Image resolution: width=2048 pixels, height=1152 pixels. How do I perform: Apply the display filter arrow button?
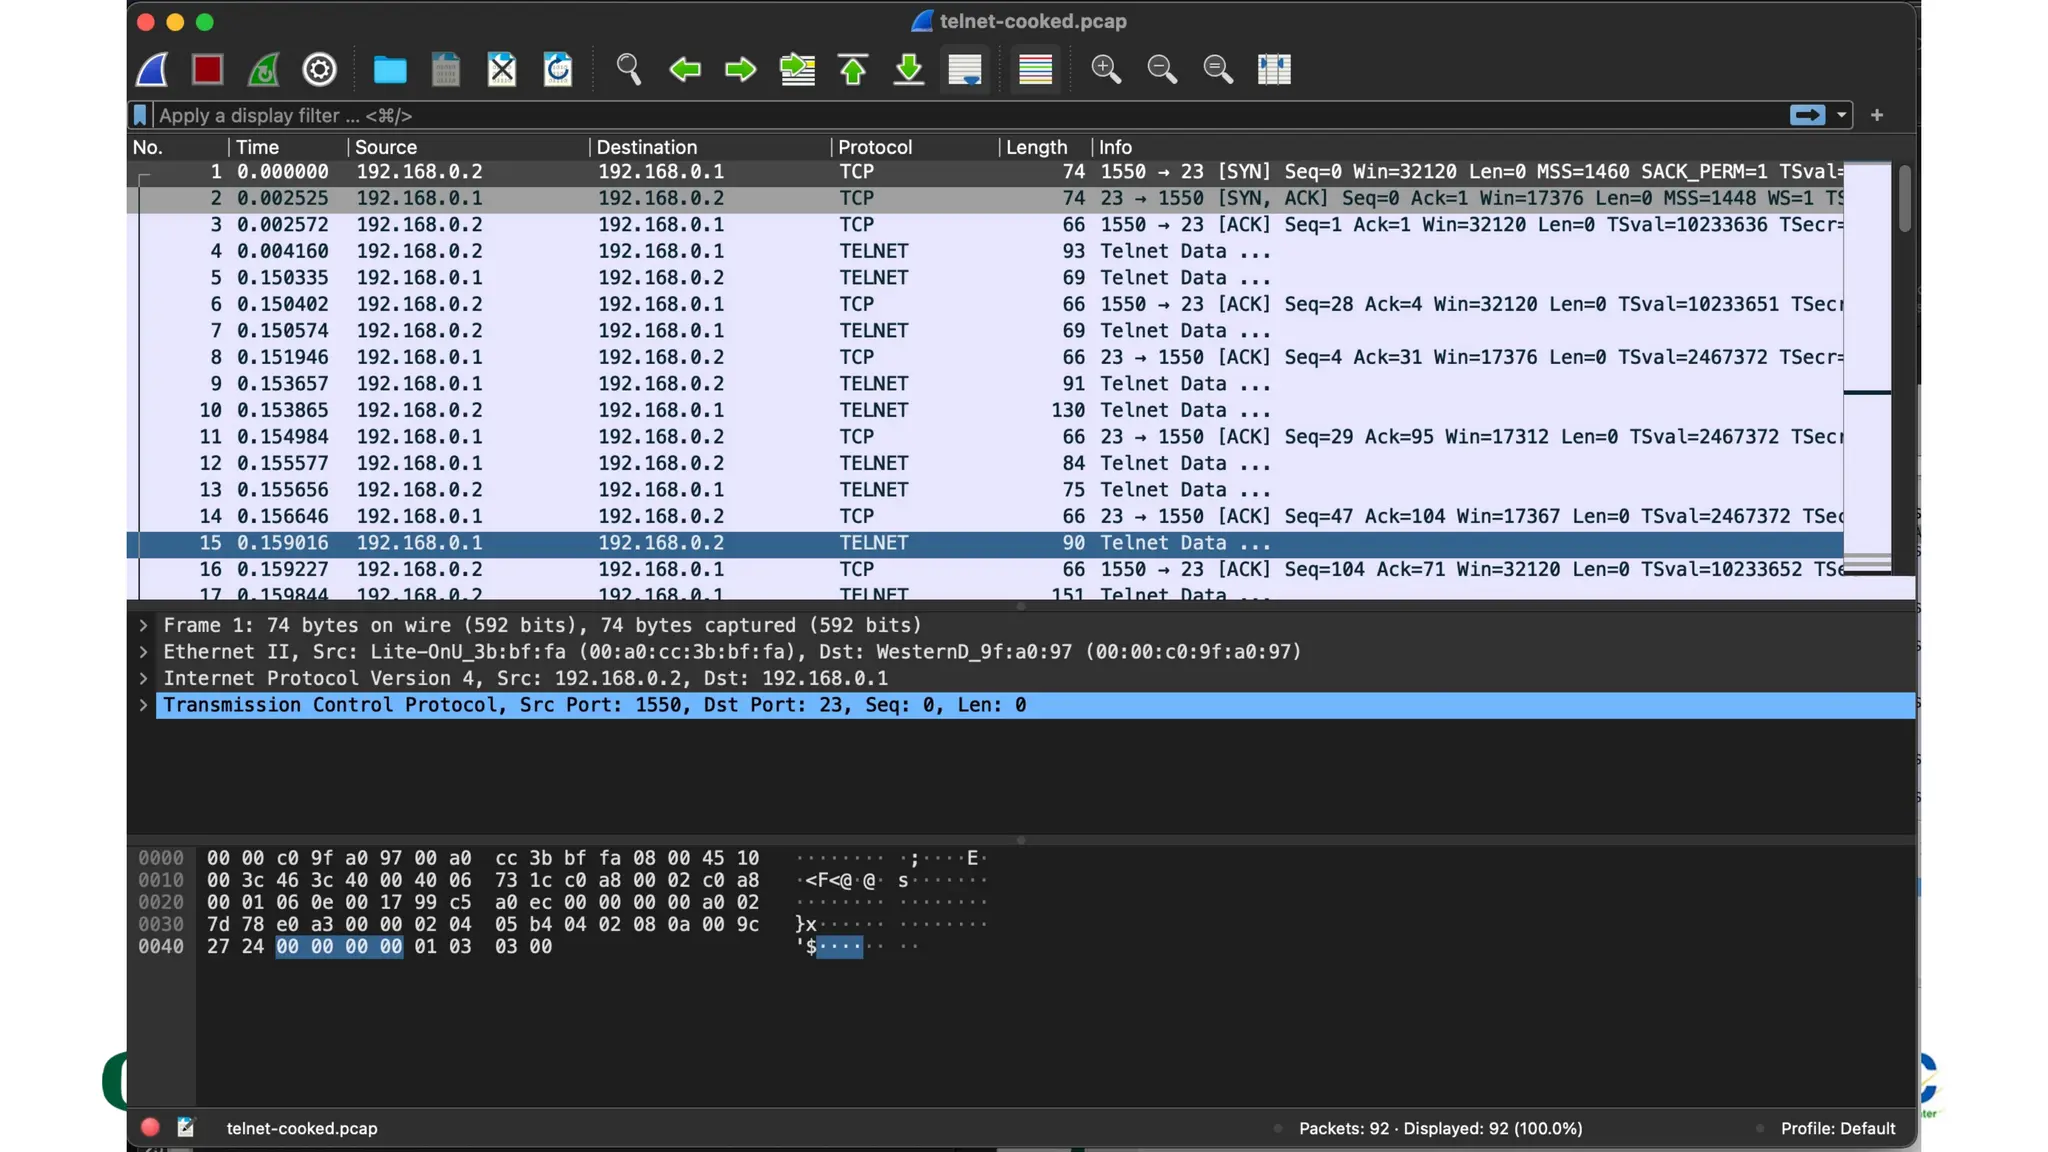click(1807, 115)
